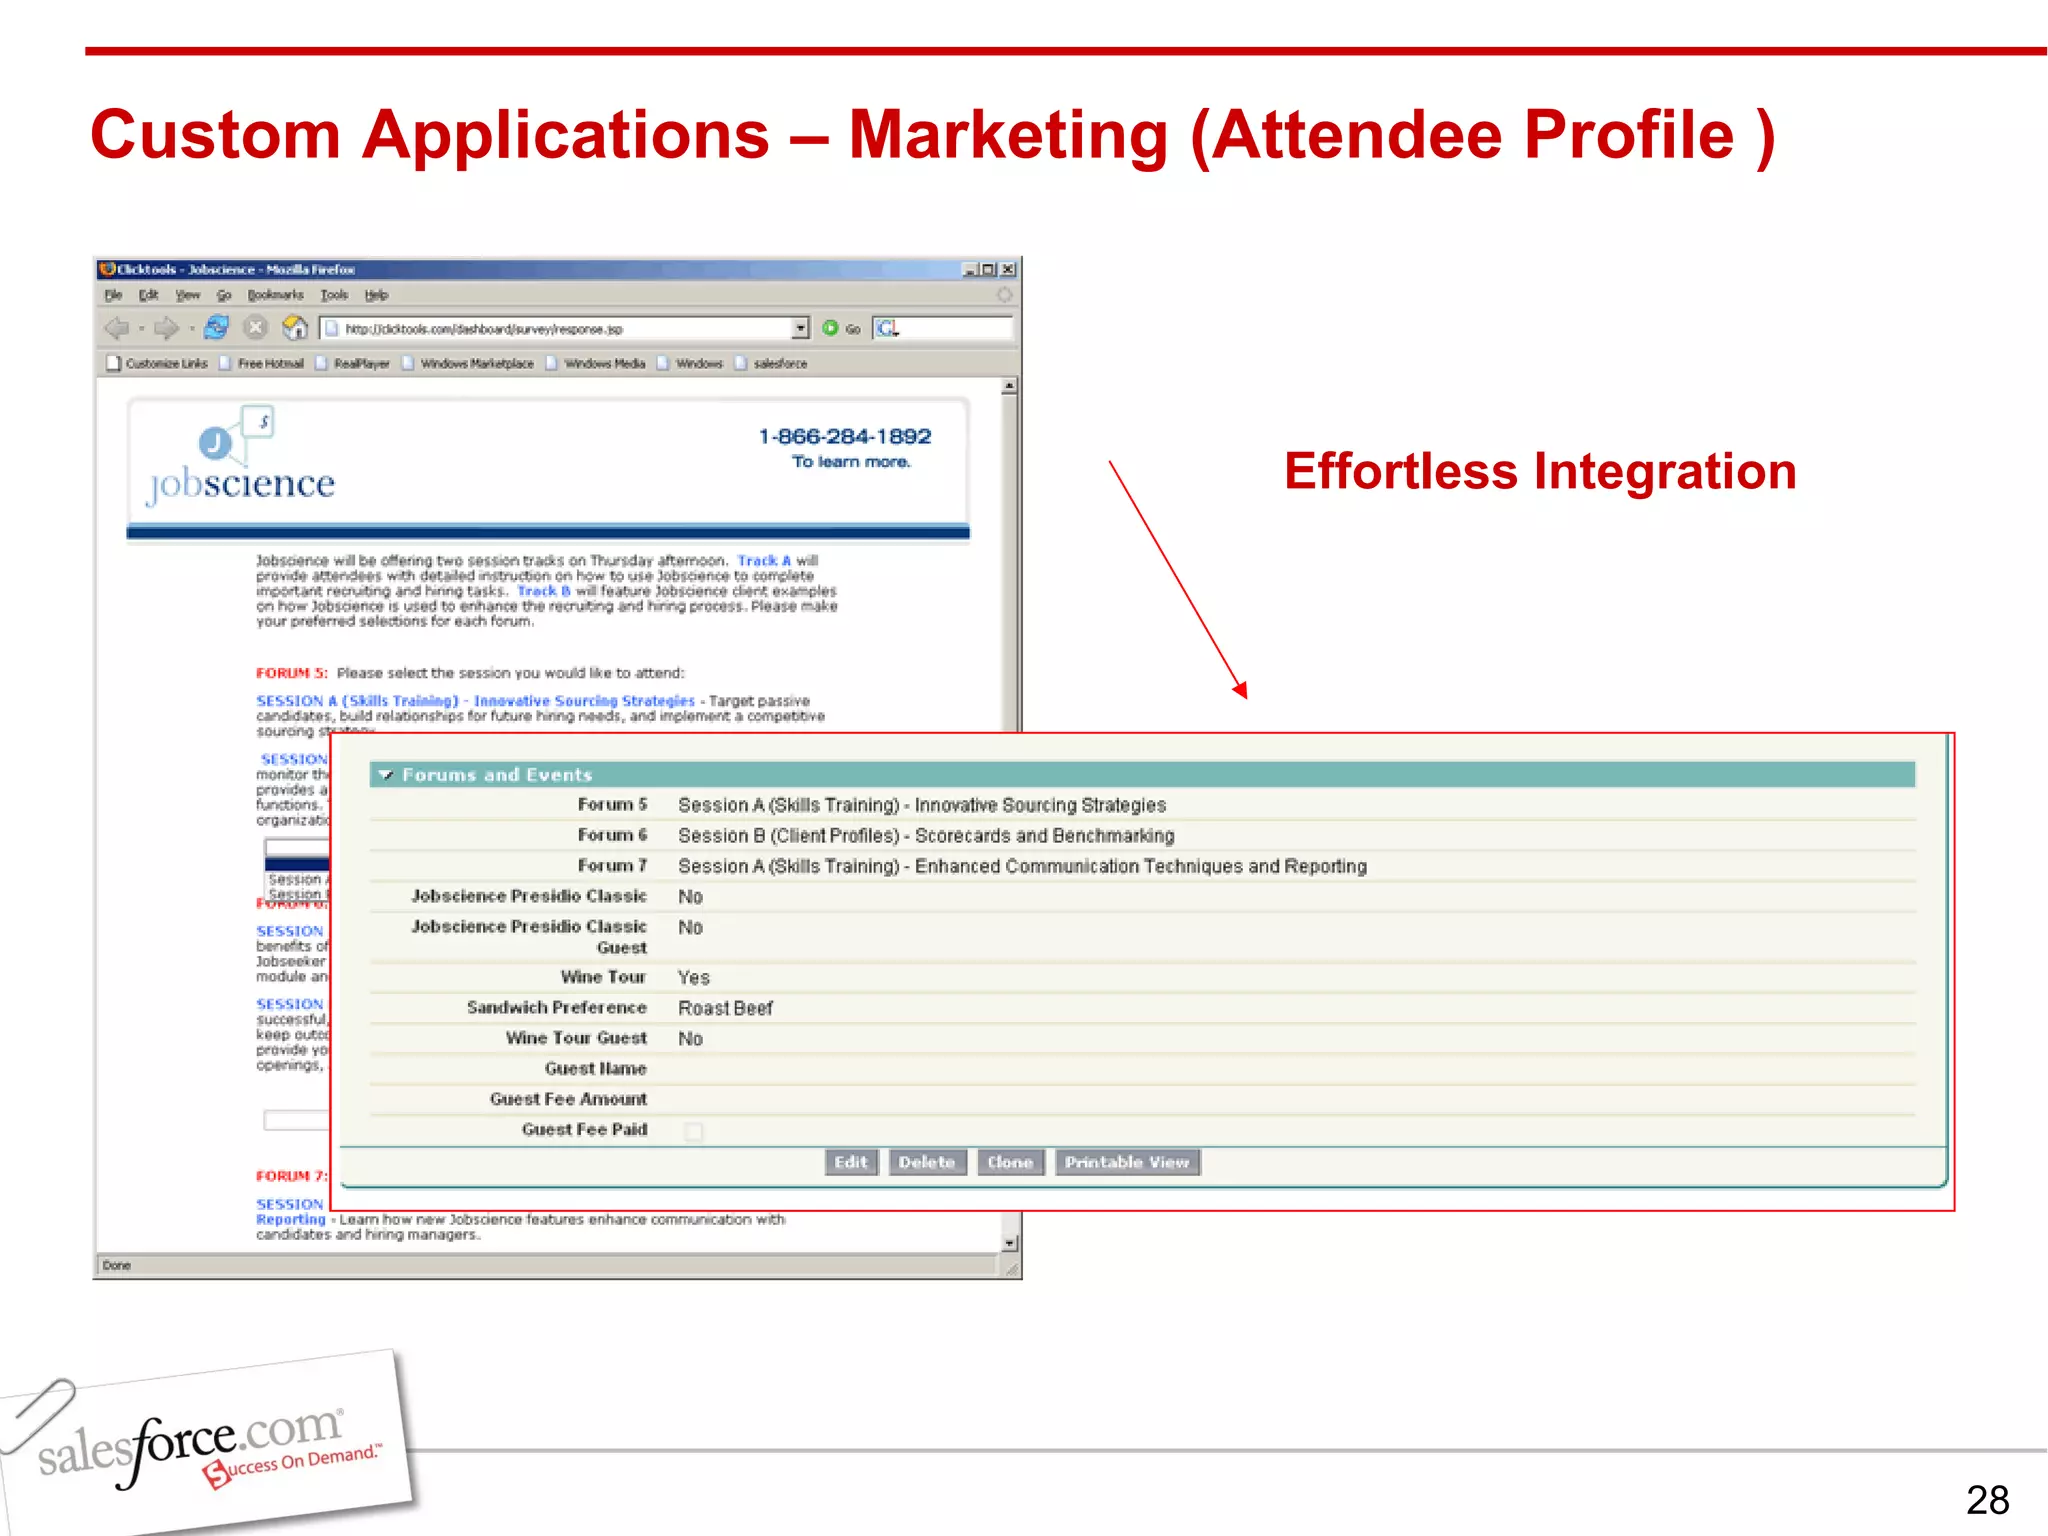Click the Reporting link under Forum 7
The height and width of the screenshot is (1536, 2048).
click(290, 1220)
